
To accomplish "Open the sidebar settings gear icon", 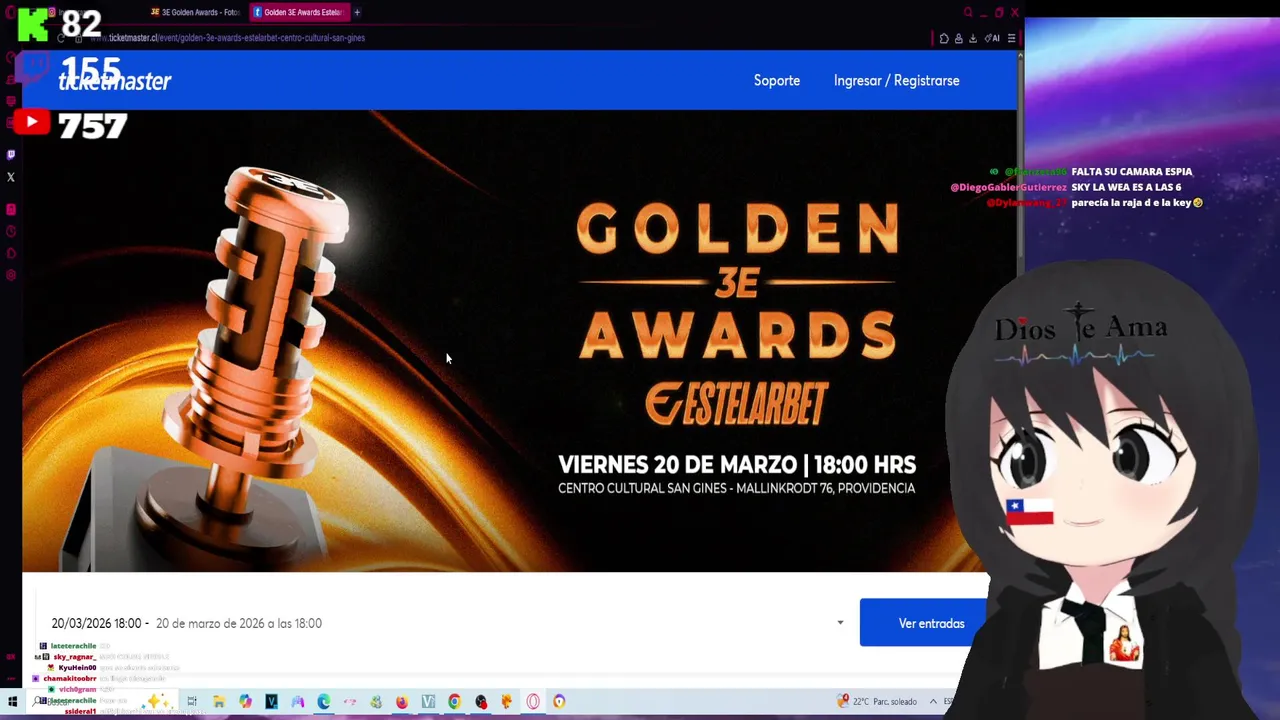I will pyautogui.click(x=11, y=275).
